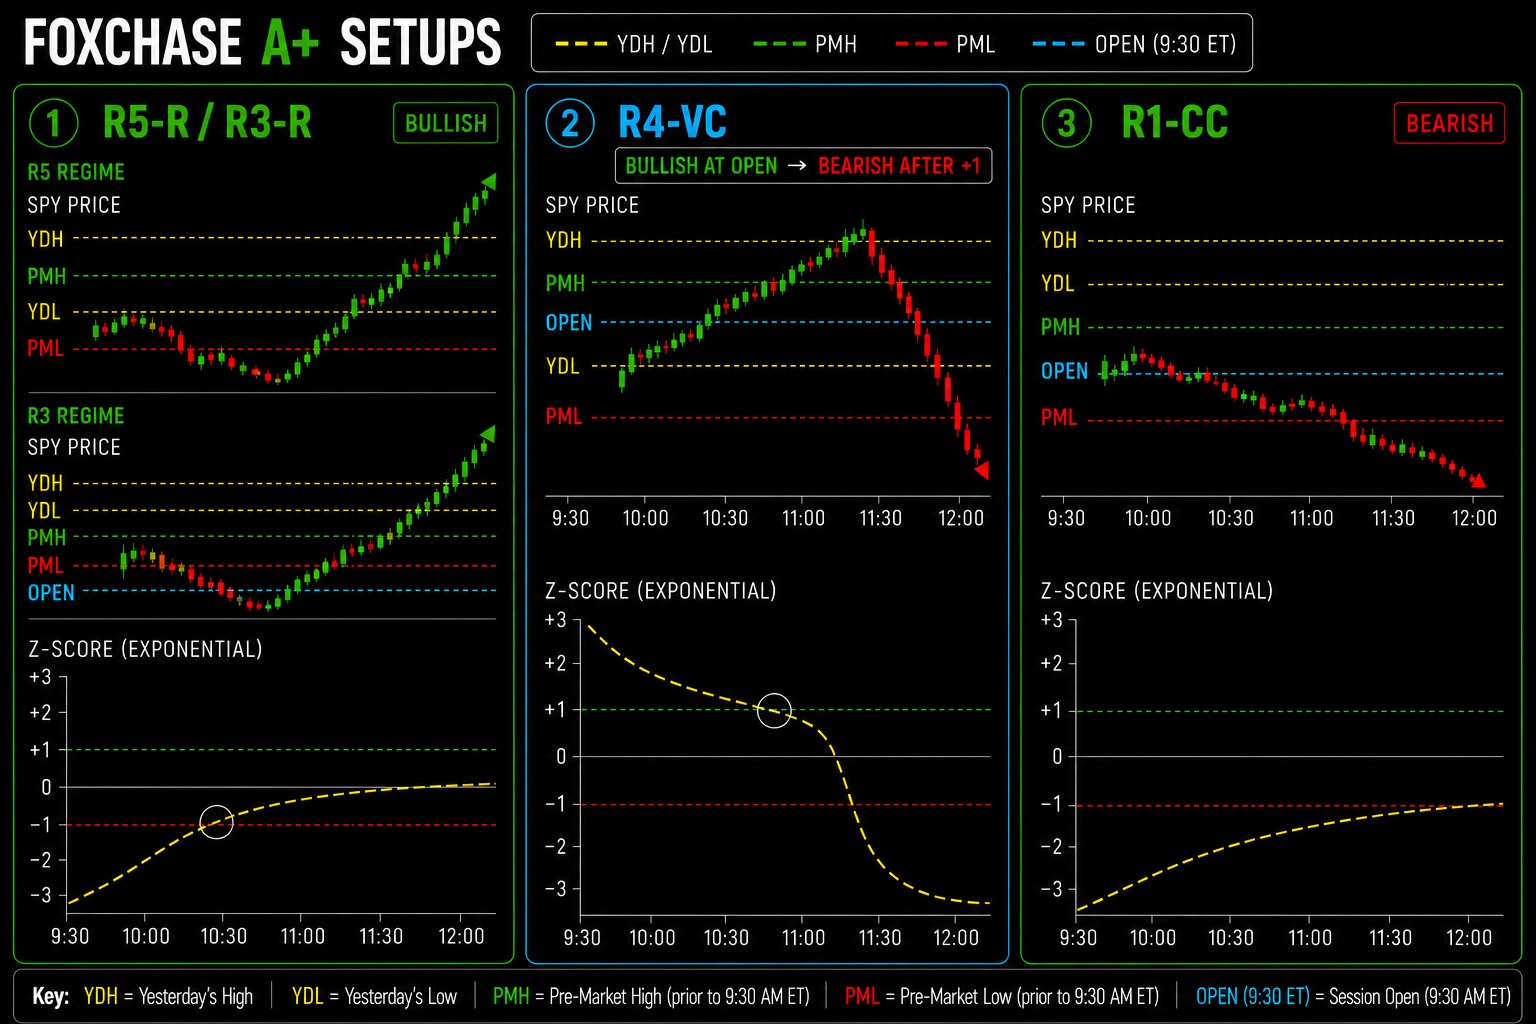Click the BULLISH badge in panel one
Image resolution: width=1536 pixels, height=1024 pixels.
(x=446, y=123)
